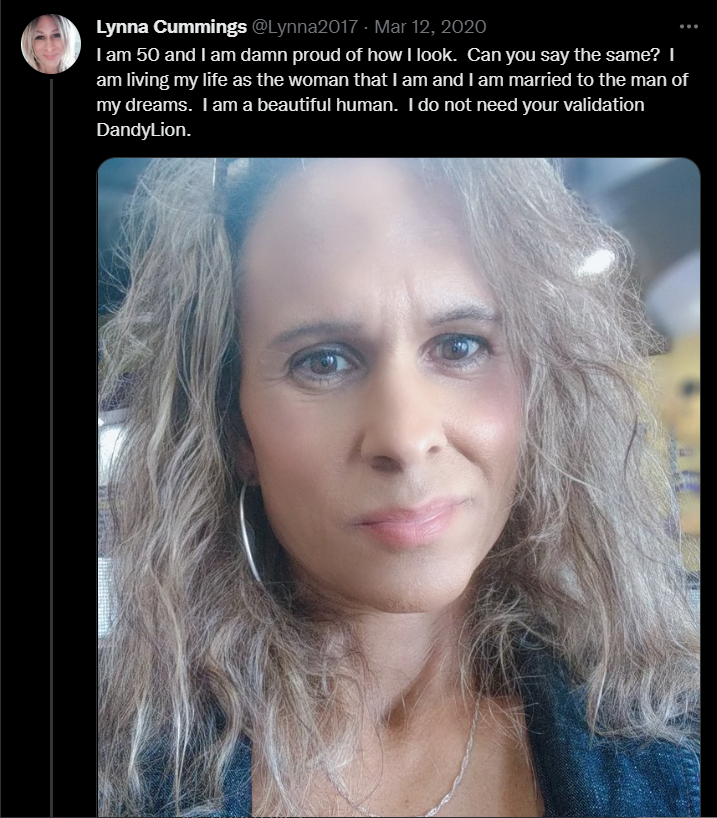Expand the attached selfie photo

399,487
